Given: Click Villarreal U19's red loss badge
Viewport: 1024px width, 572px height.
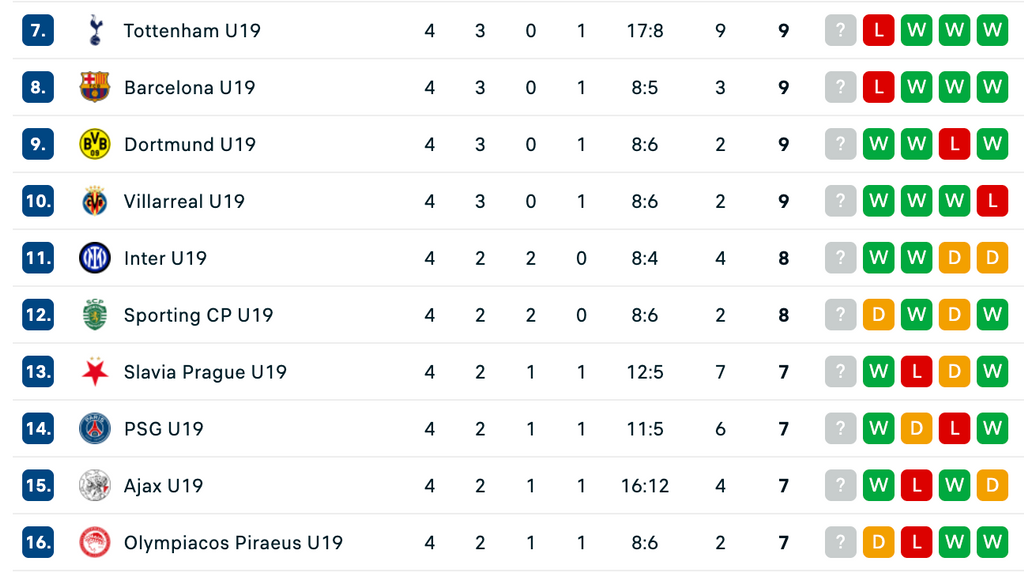Looking at the screenshot, I should [x=992, y=201].
